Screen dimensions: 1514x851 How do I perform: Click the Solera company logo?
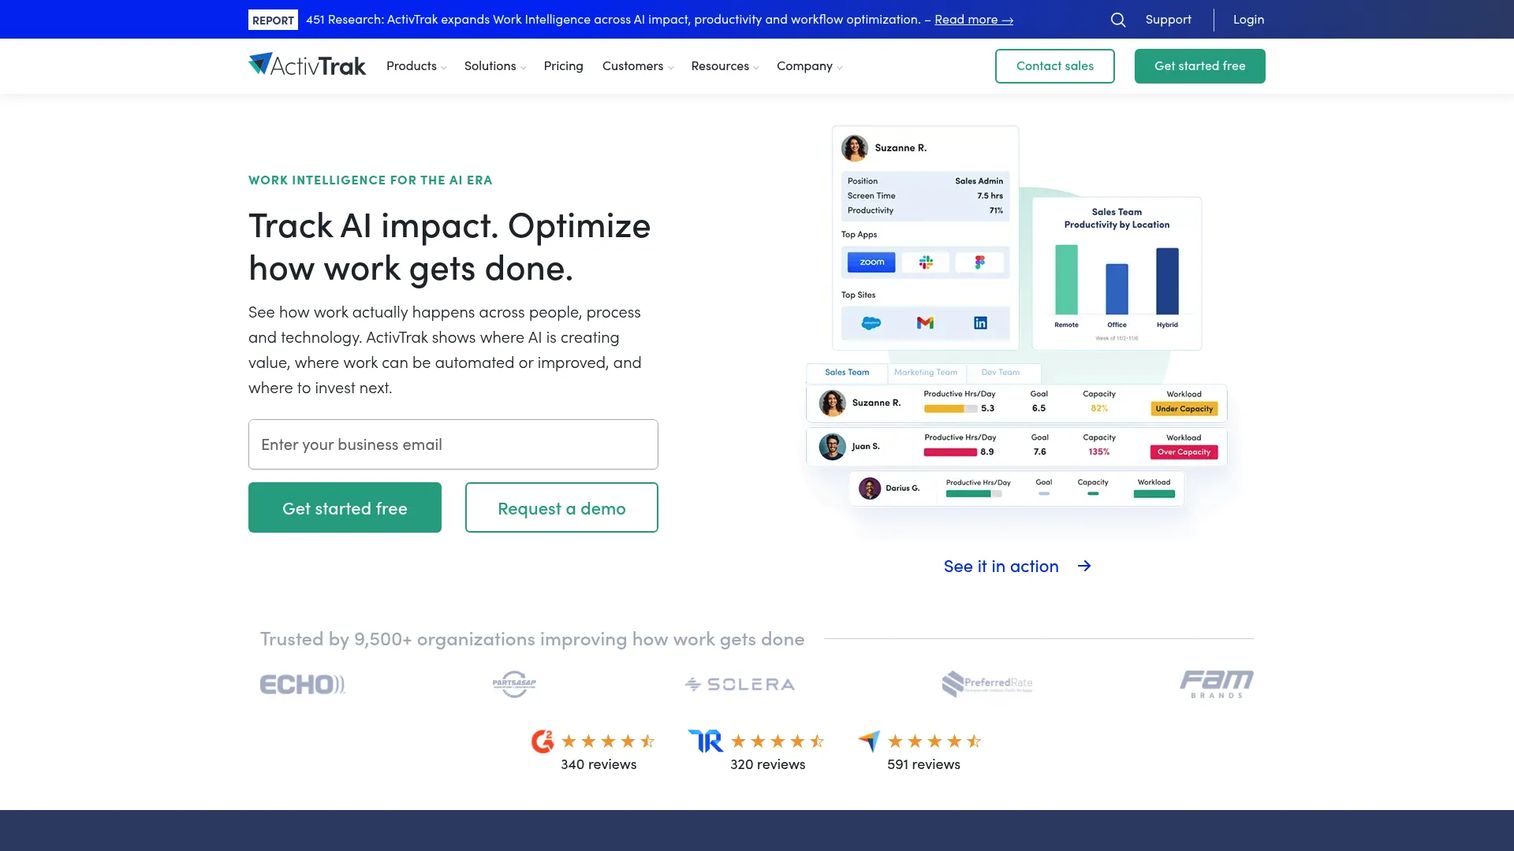tap(740, 684)
